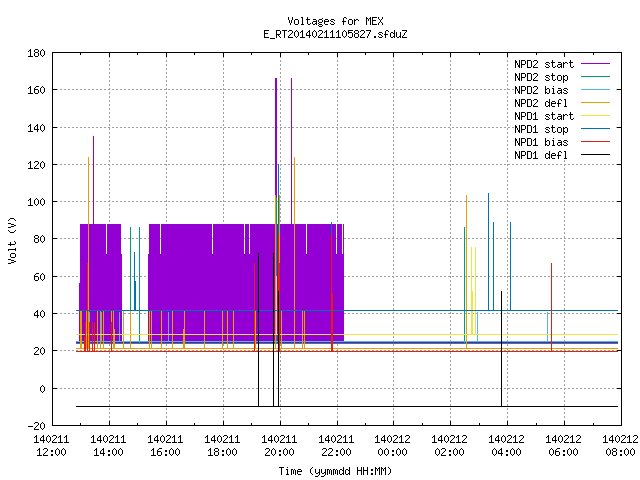This screenshot has width=640, height=480.
Task: Click the '140212 02:00' time tick label
Action: [449, 446]
